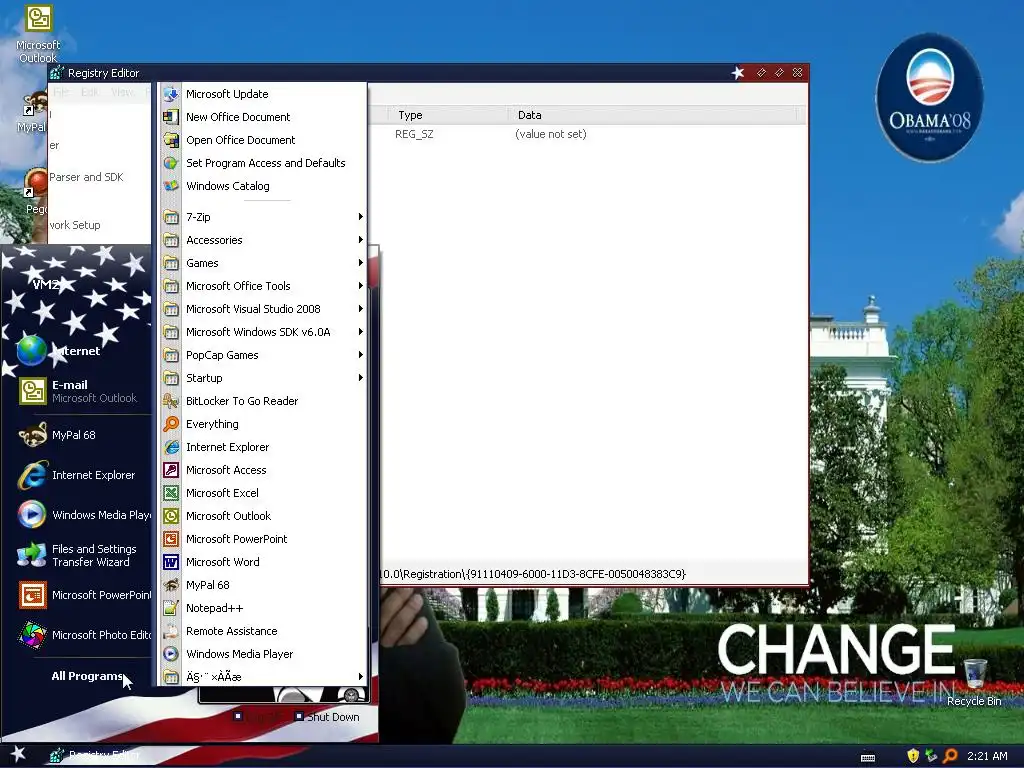Open Microsoft Outlook in All Programs list
This screenshot has height=768, width=1024.
tap(228, 516)
